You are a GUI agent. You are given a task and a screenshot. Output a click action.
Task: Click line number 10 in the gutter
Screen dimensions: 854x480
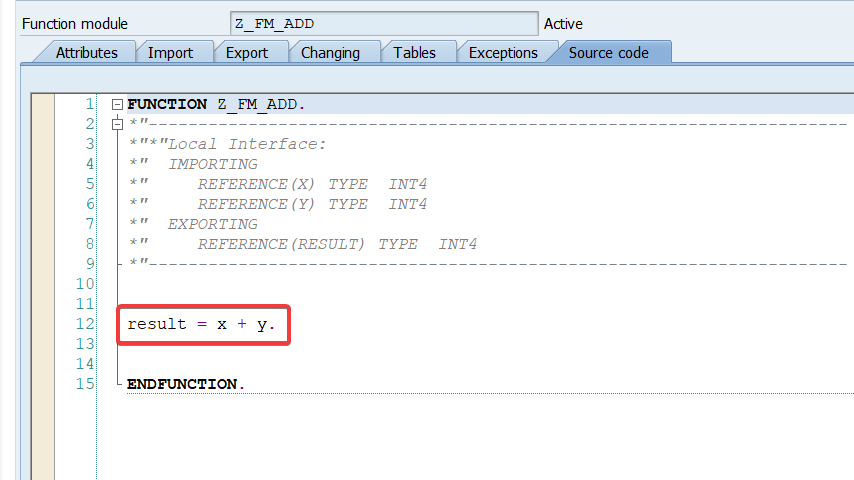click(85, 284)
